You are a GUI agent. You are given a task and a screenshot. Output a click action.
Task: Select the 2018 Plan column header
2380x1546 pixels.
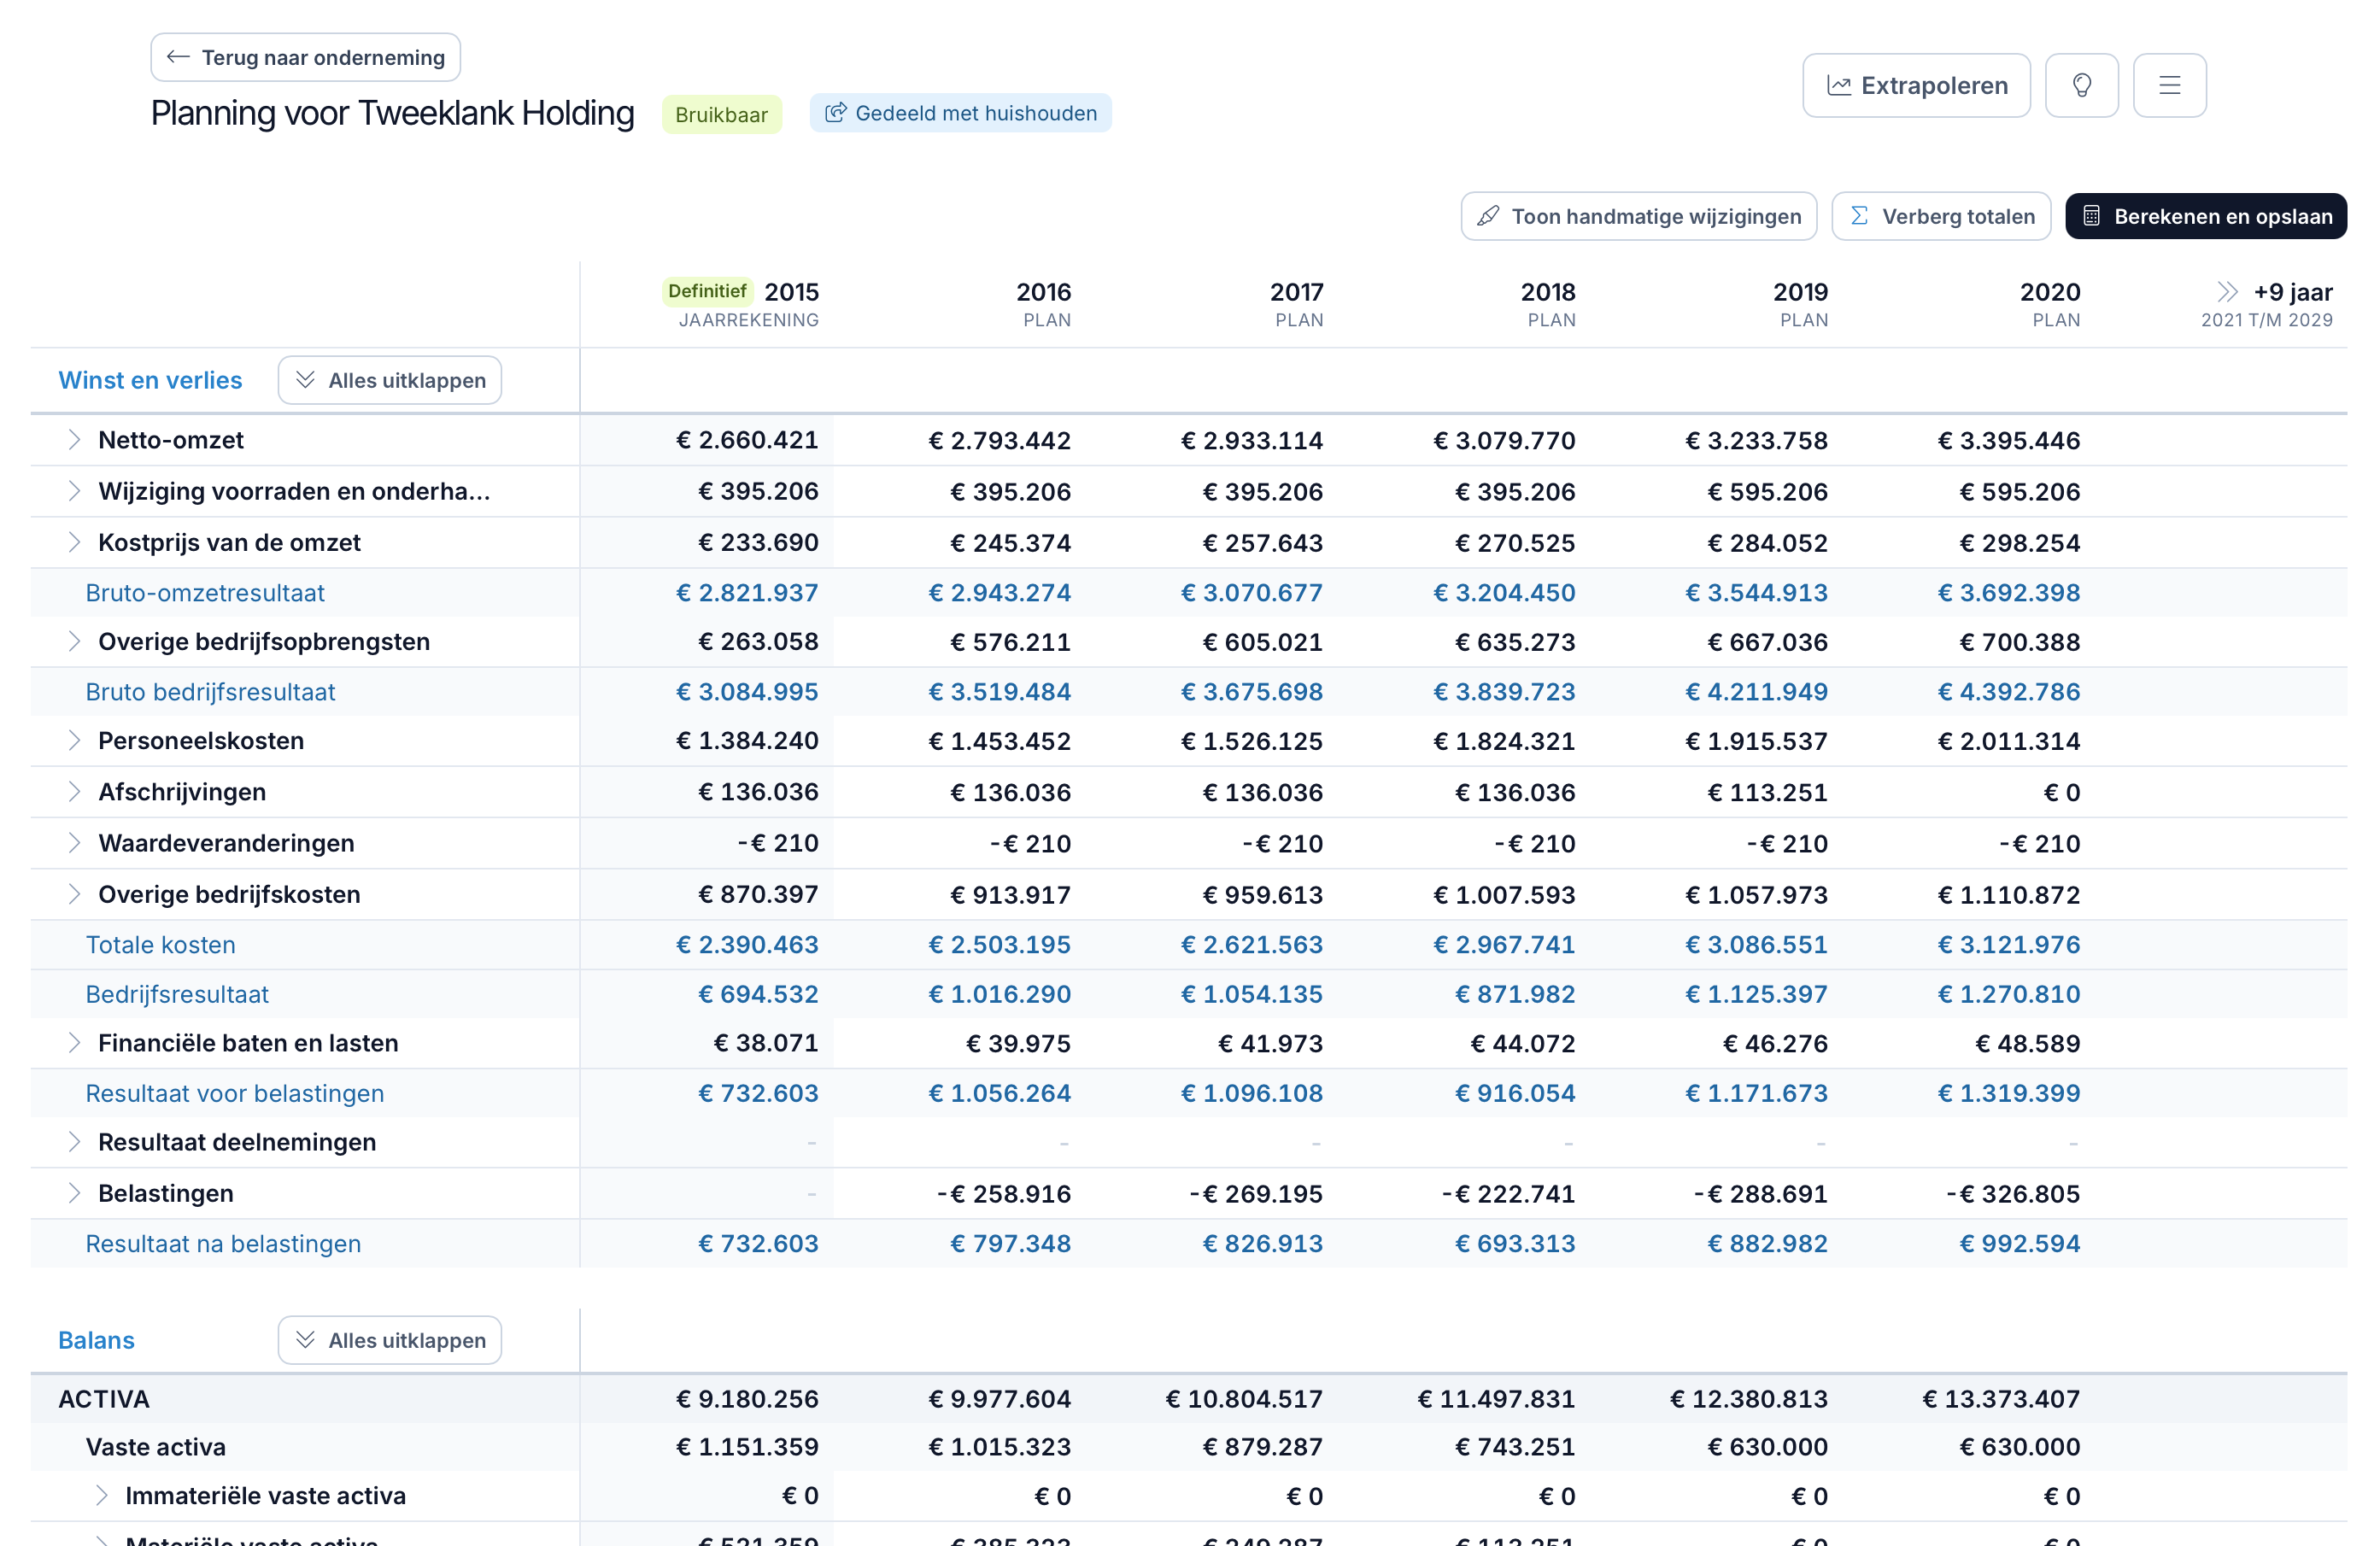(1548, 304)
